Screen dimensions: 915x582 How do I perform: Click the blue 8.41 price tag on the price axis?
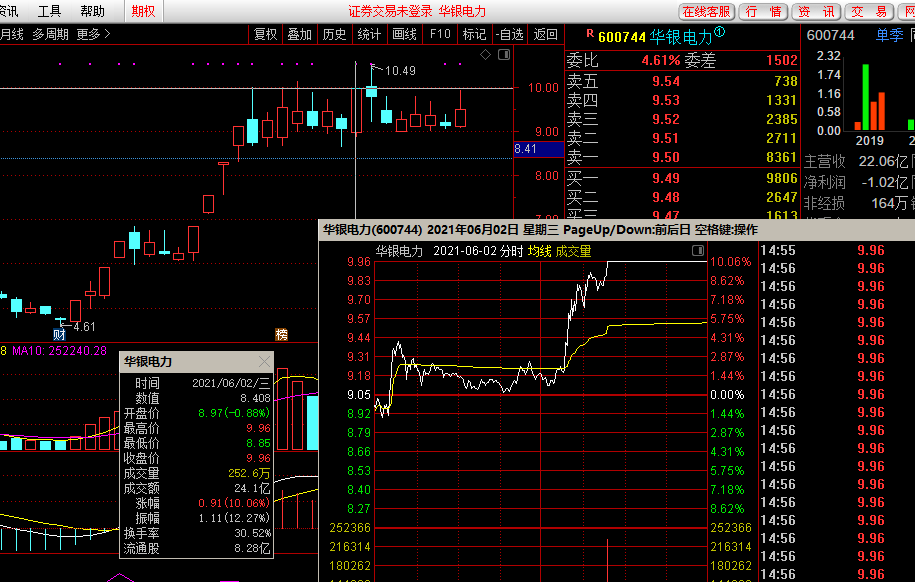(x=539, y=149)
